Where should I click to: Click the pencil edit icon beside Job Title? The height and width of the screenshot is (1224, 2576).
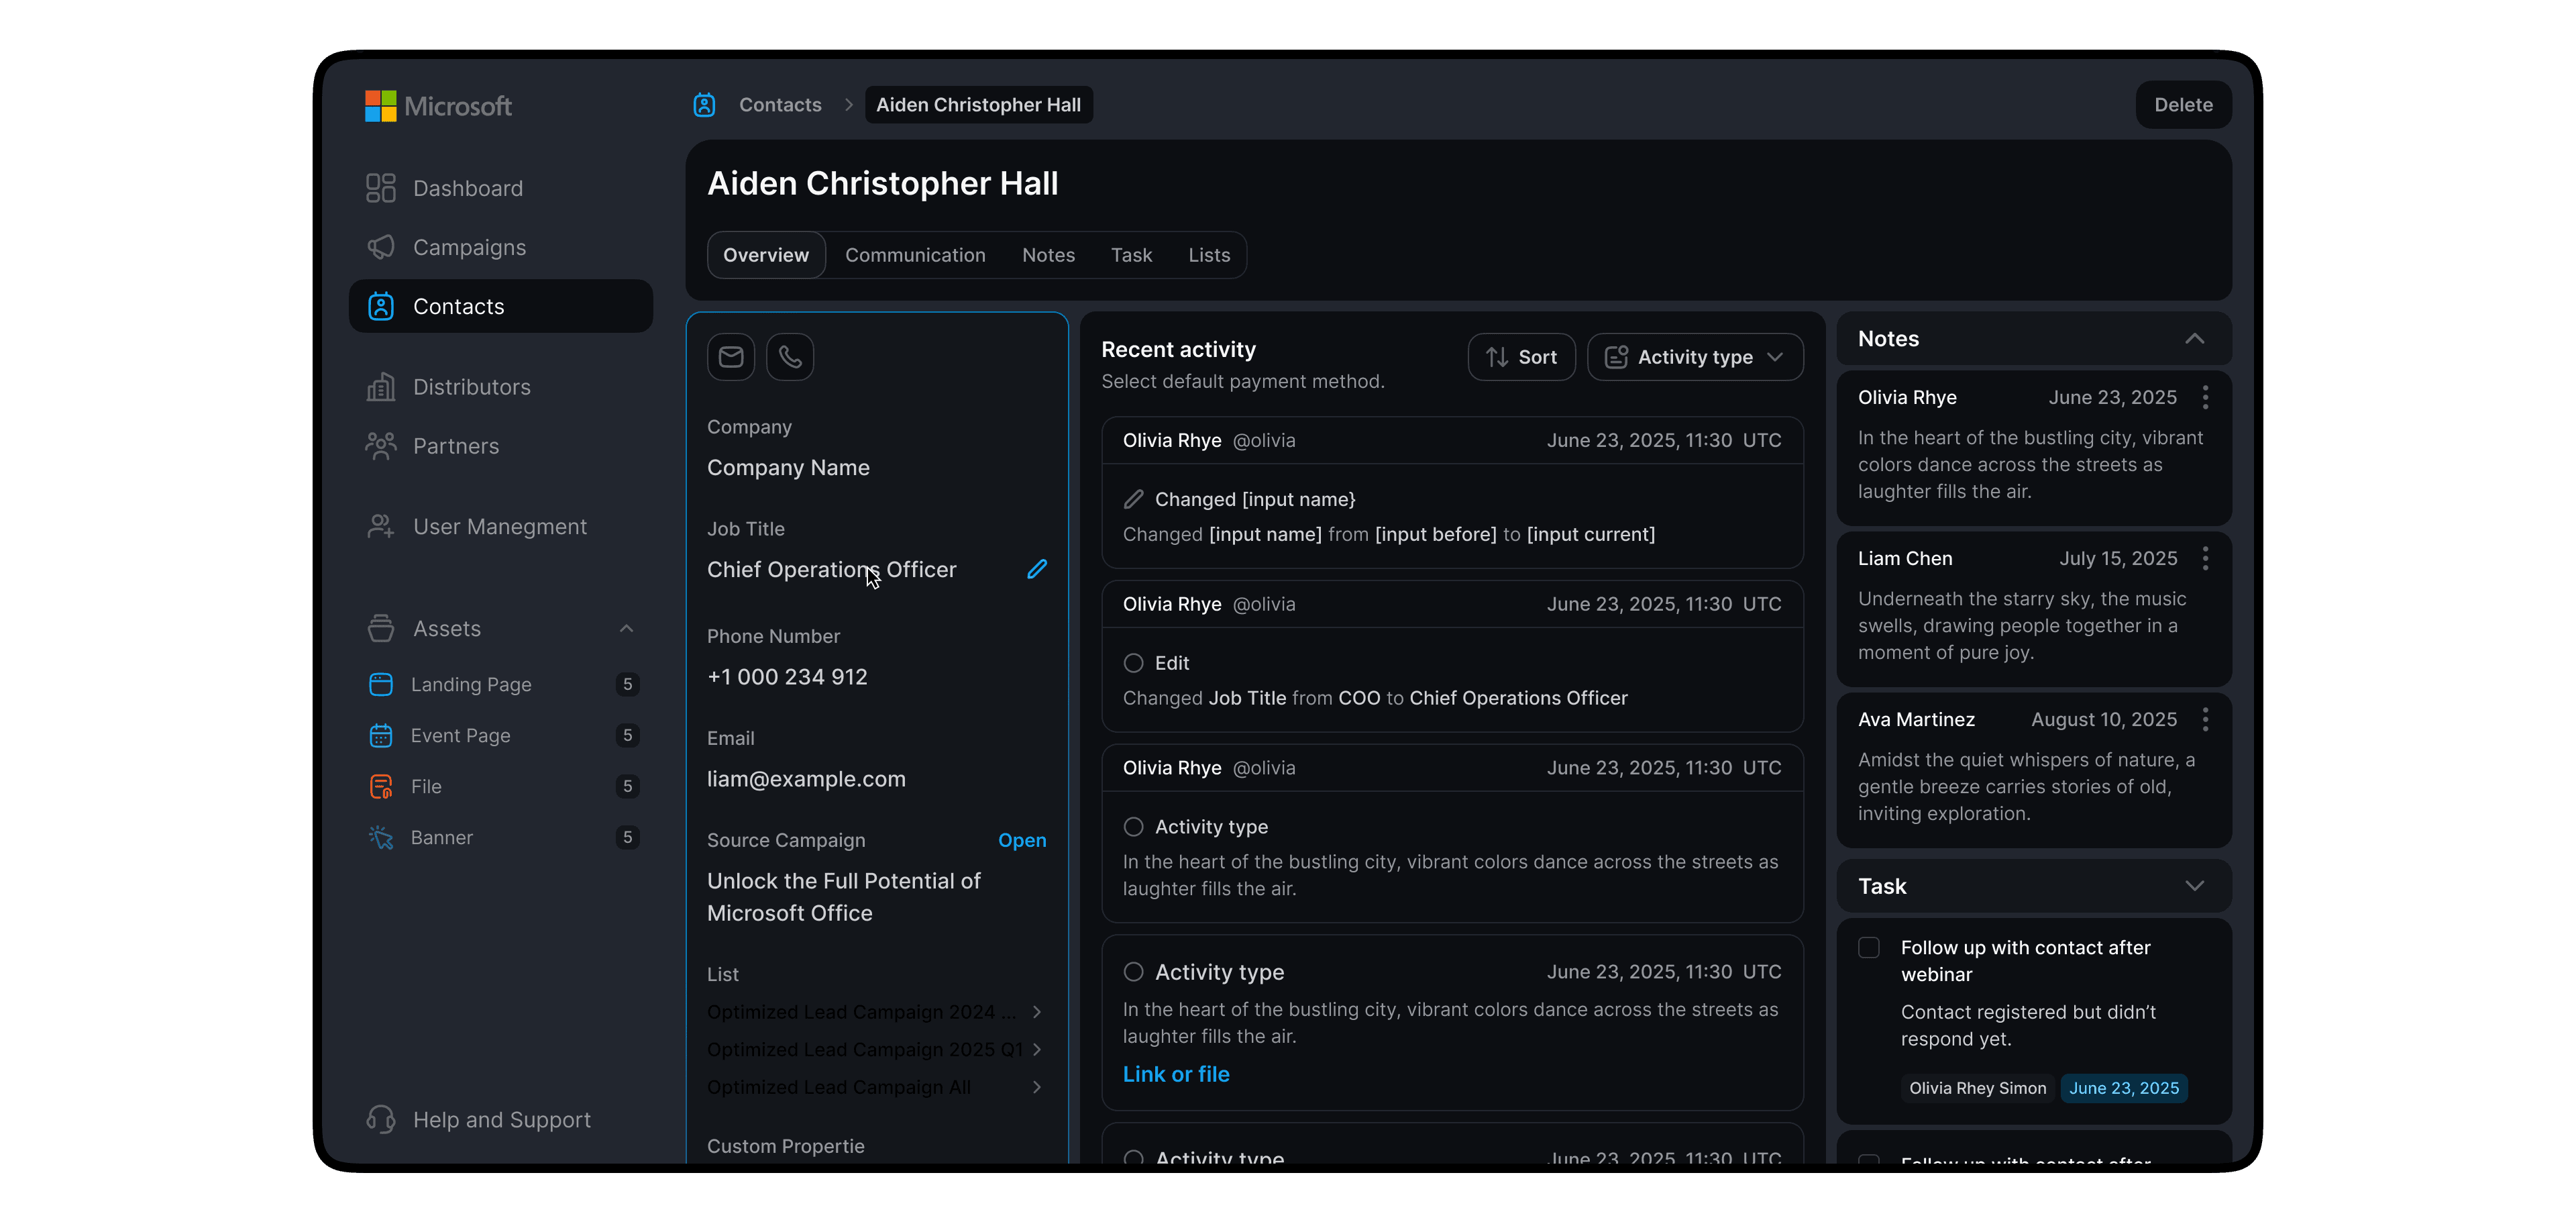(1037, 569)
